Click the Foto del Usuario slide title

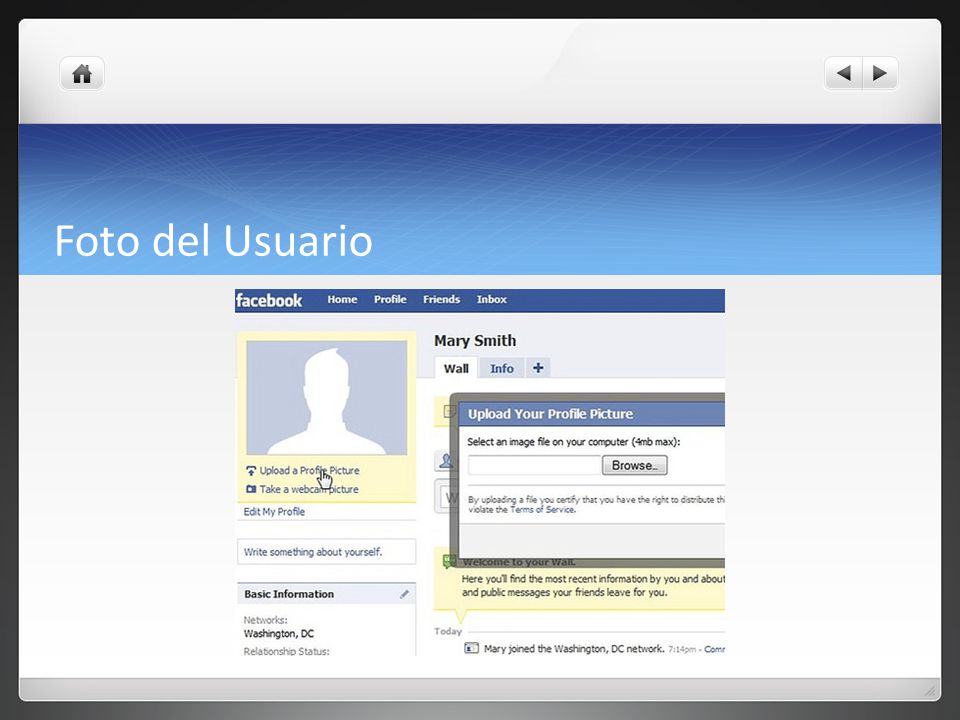pyautogui.click(x=214, y=241)
